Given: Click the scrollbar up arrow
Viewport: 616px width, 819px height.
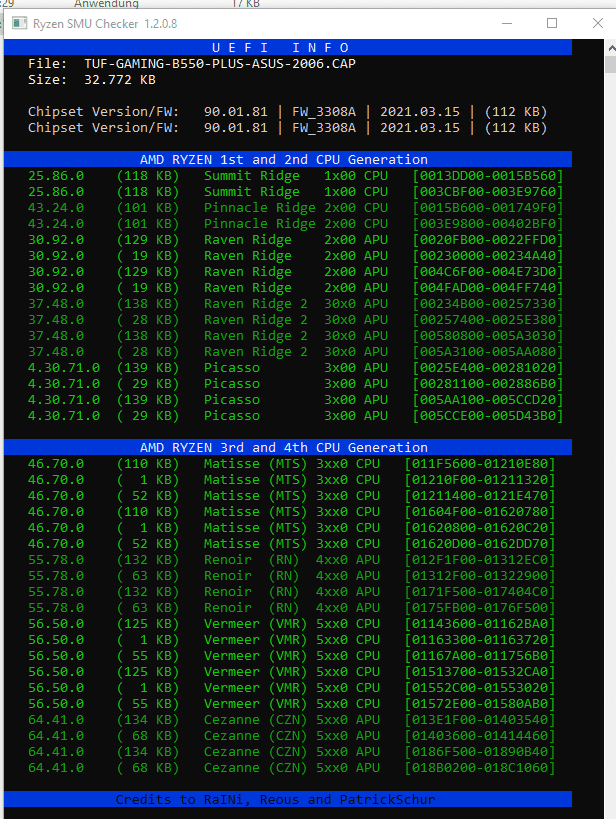Looking at the screenshot, I should (611, 48).
